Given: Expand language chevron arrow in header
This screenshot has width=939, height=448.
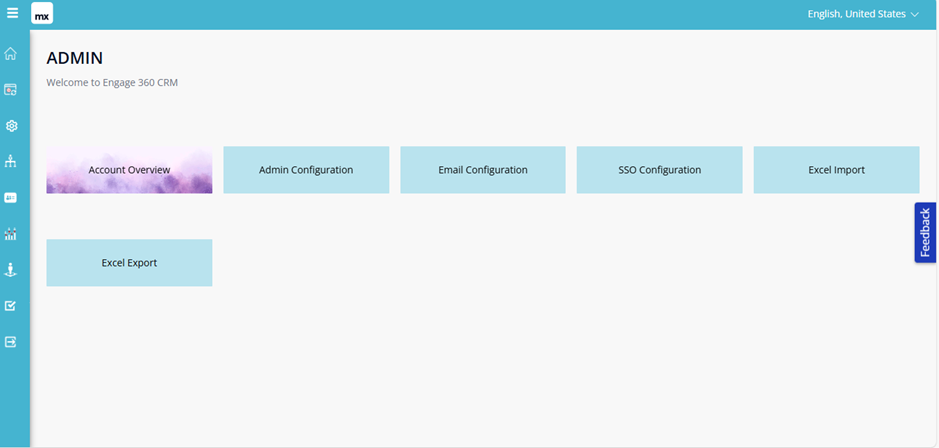Looking at the screenshot, I should point(914,15).
